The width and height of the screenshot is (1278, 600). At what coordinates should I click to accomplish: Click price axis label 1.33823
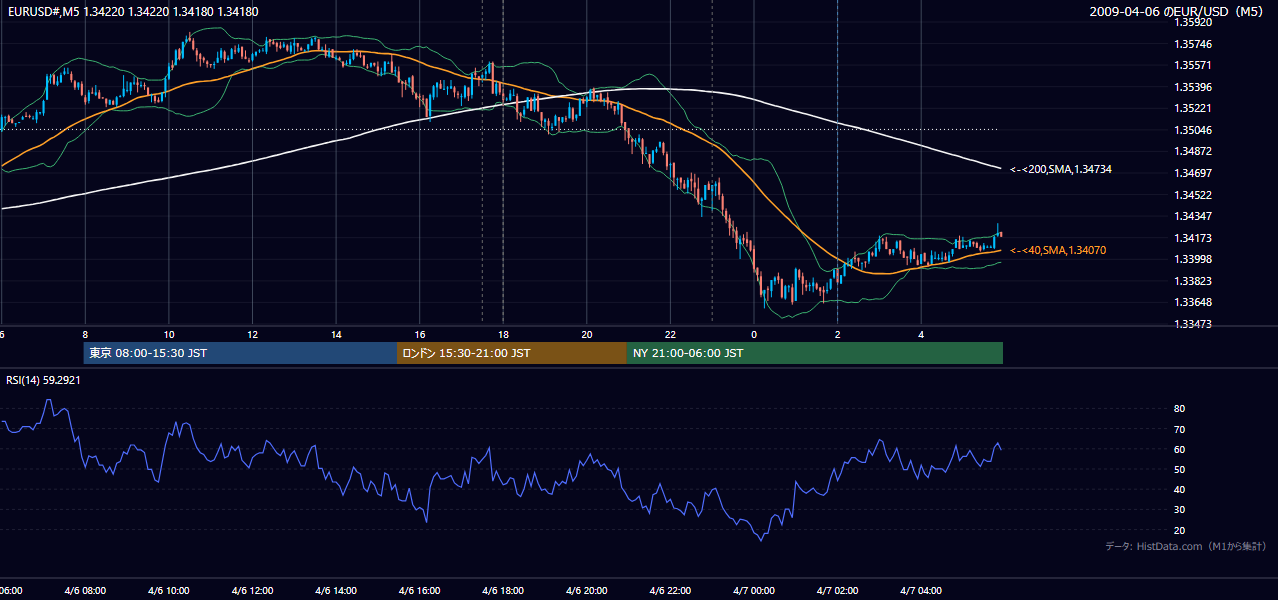click(1192, 281)
